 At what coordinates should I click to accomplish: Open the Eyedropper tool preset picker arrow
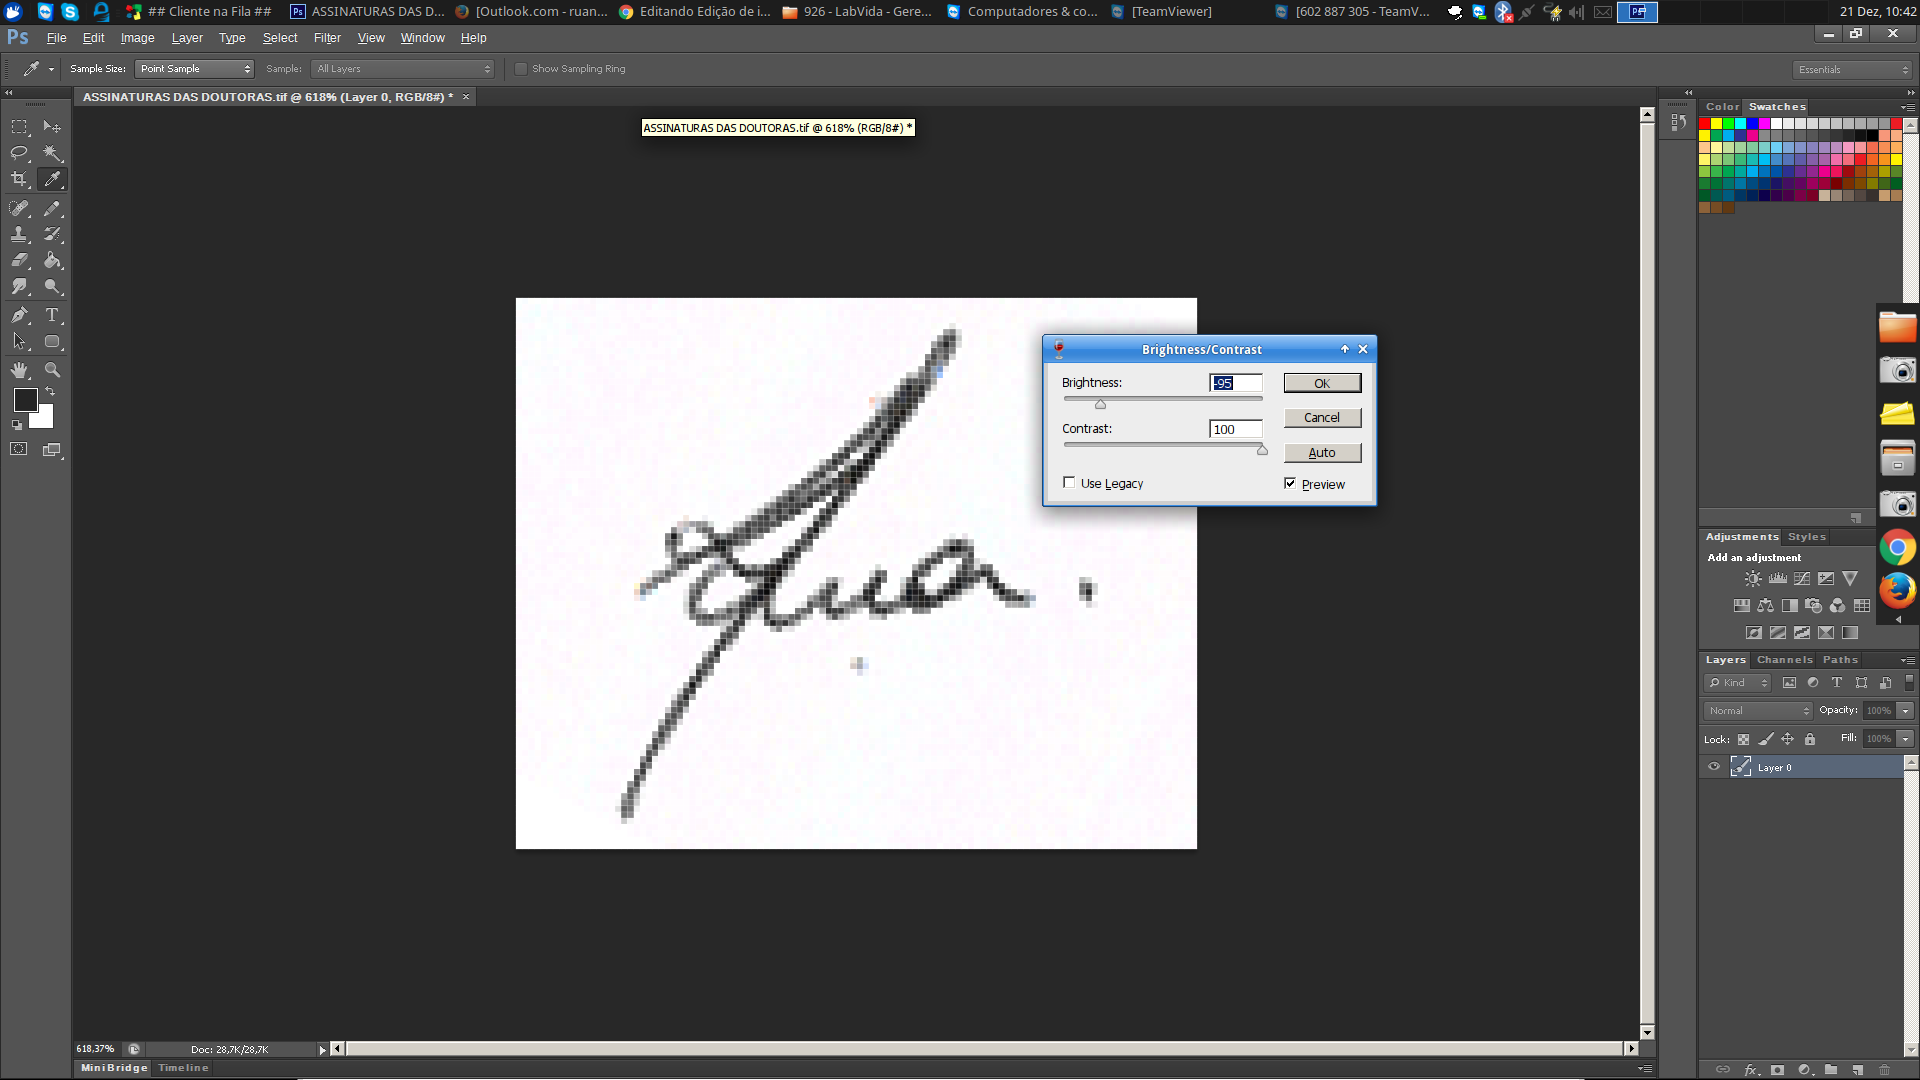(51, 69)
